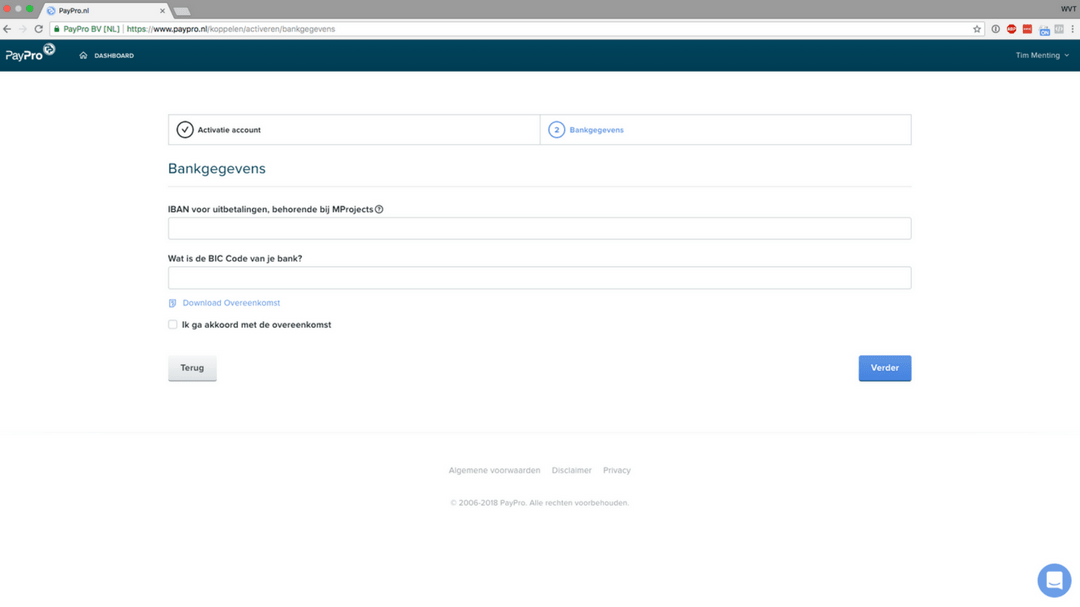This screenshot has height=607, width=1080.
Task: Click the browser address bar URL
Action: [x=231, y=29]
